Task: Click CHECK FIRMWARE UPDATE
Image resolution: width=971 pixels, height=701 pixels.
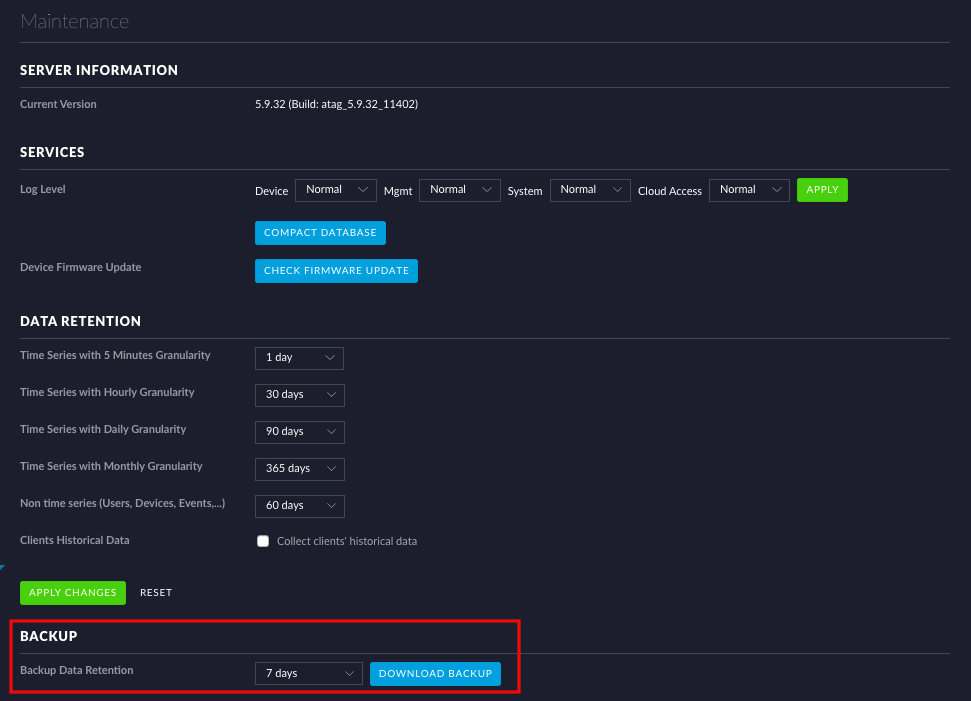Action: click(336, 270)
